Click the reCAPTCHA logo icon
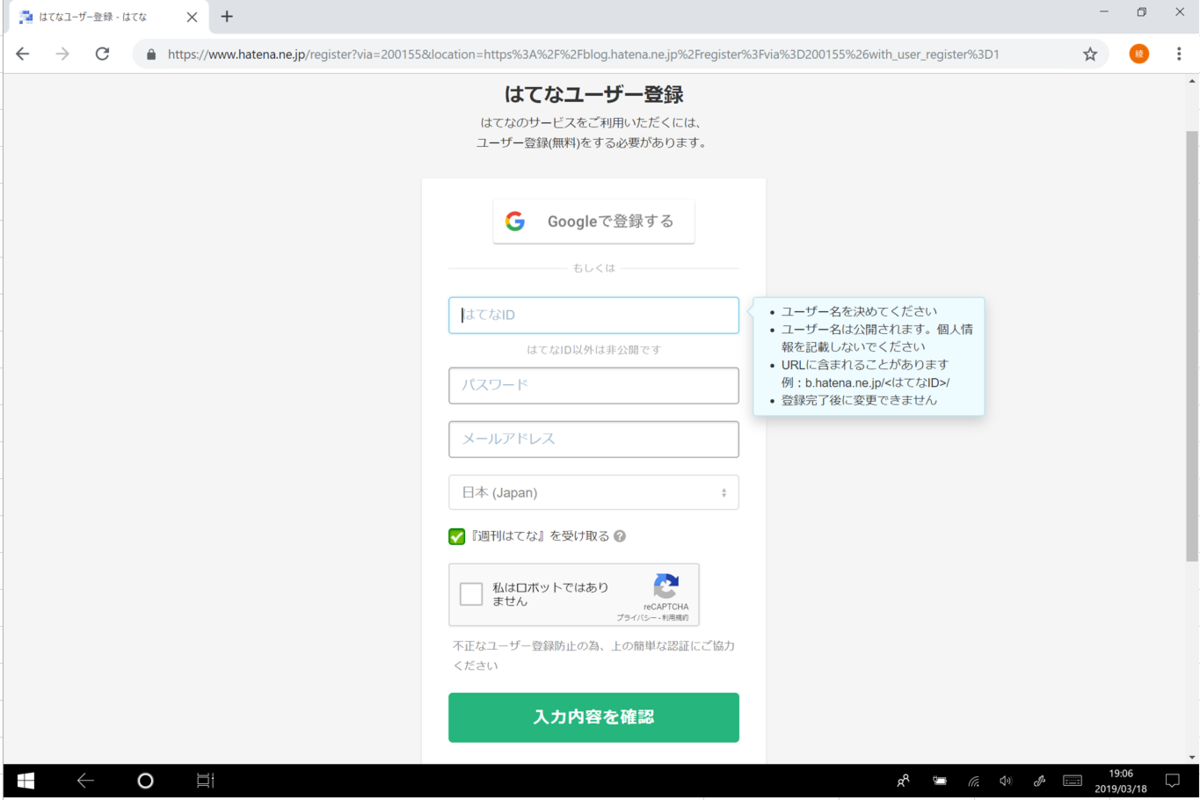 point(666,586)
